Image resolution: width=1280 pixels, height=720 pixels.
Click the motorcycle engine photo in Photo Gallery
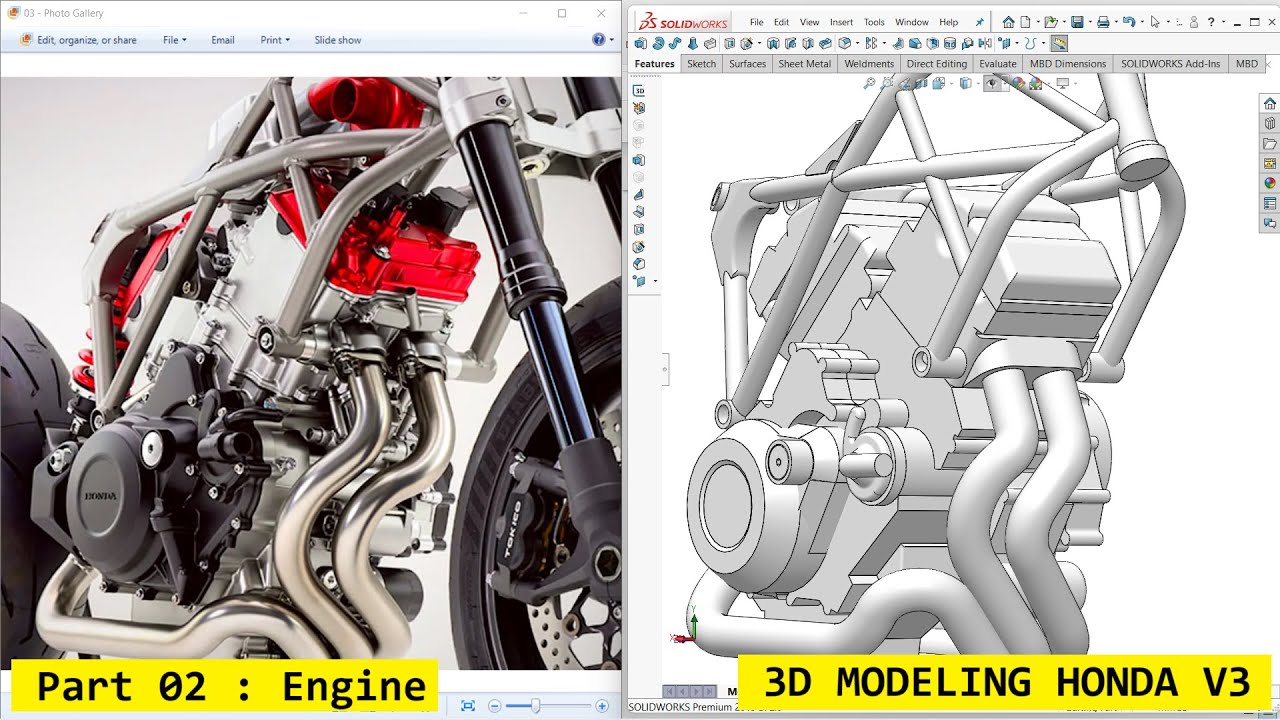point(310,373)
